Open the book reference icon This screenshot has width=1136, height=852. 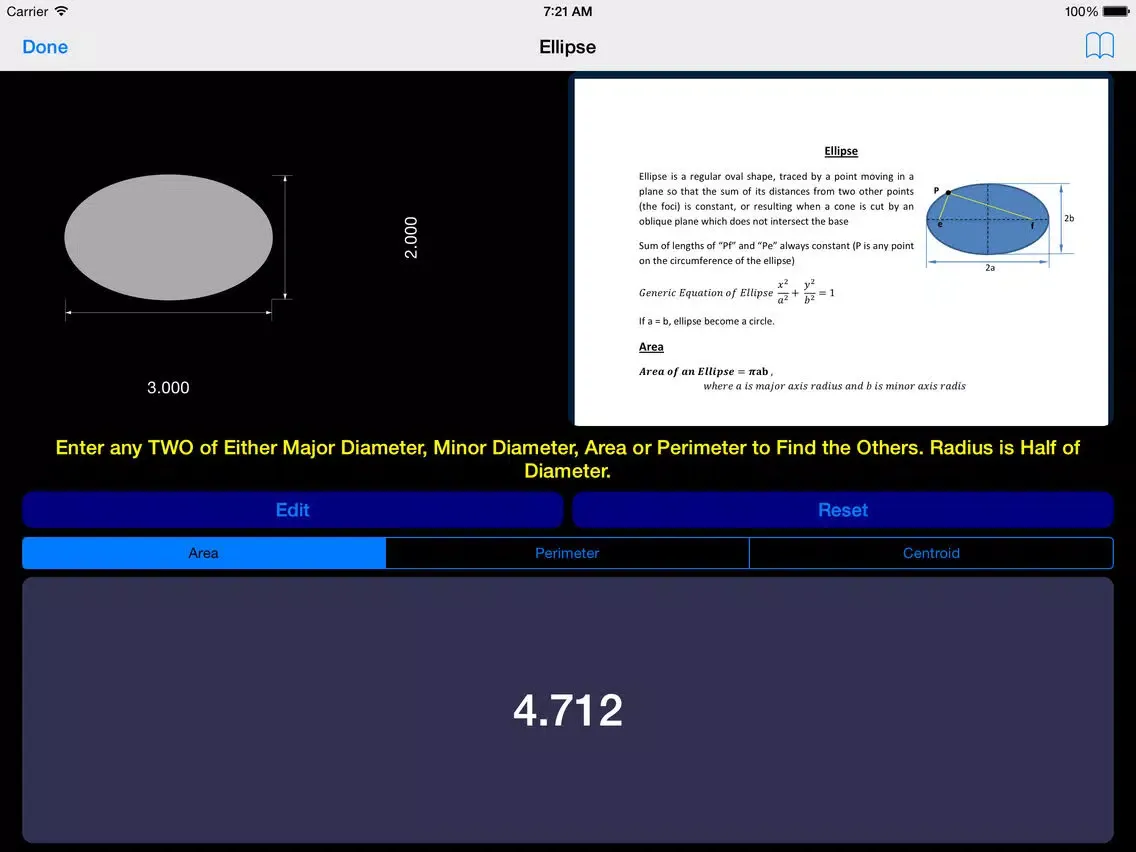point(1099,46)
